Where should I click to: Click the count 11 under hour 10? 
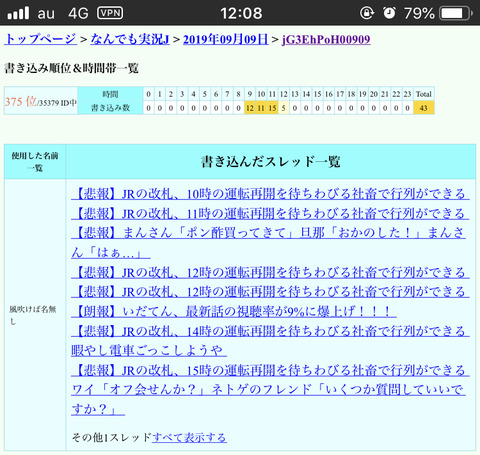click(x=261, y=108)
